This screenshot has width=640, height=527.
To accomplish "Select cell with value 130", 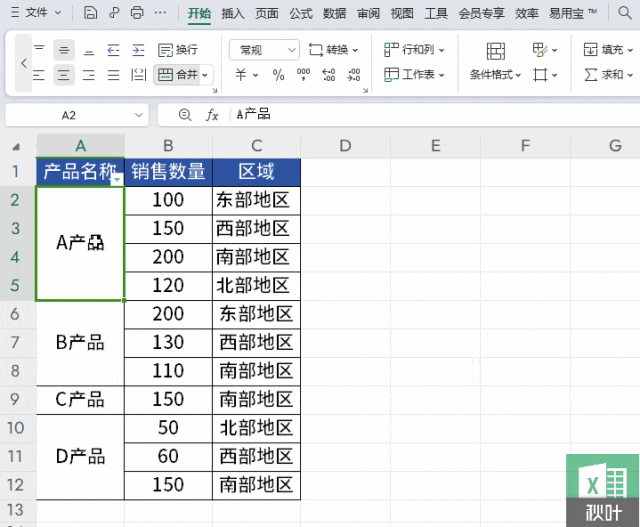I will (x=168, y=342).
